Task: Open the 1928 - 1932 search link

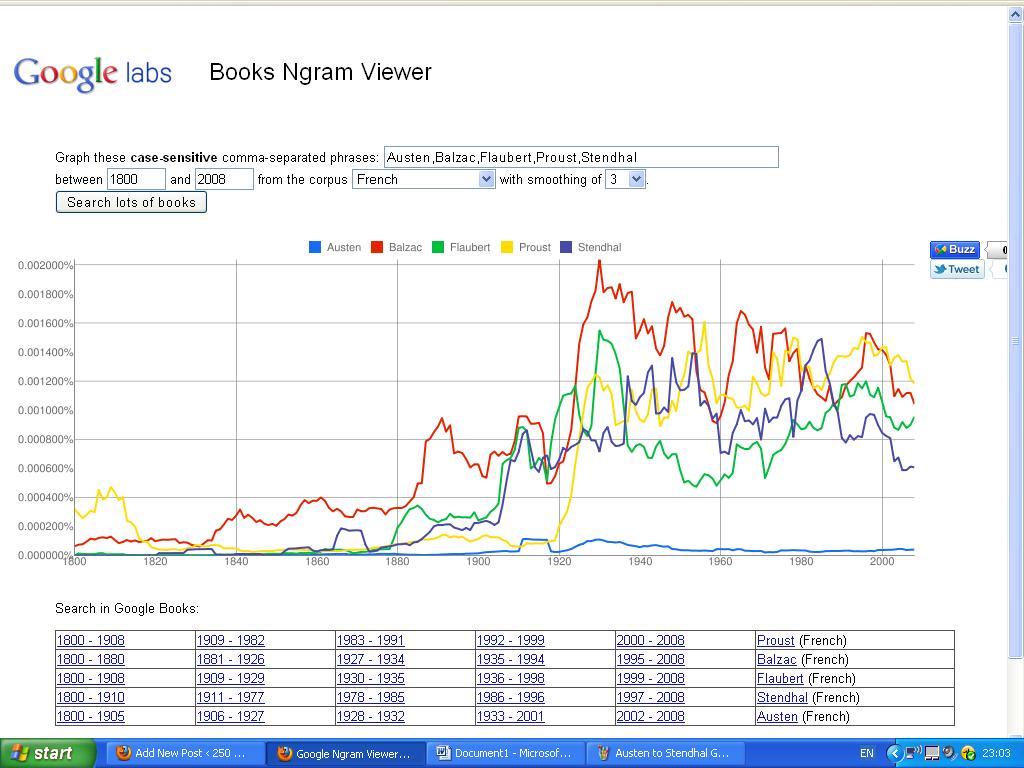Action: 370,716
